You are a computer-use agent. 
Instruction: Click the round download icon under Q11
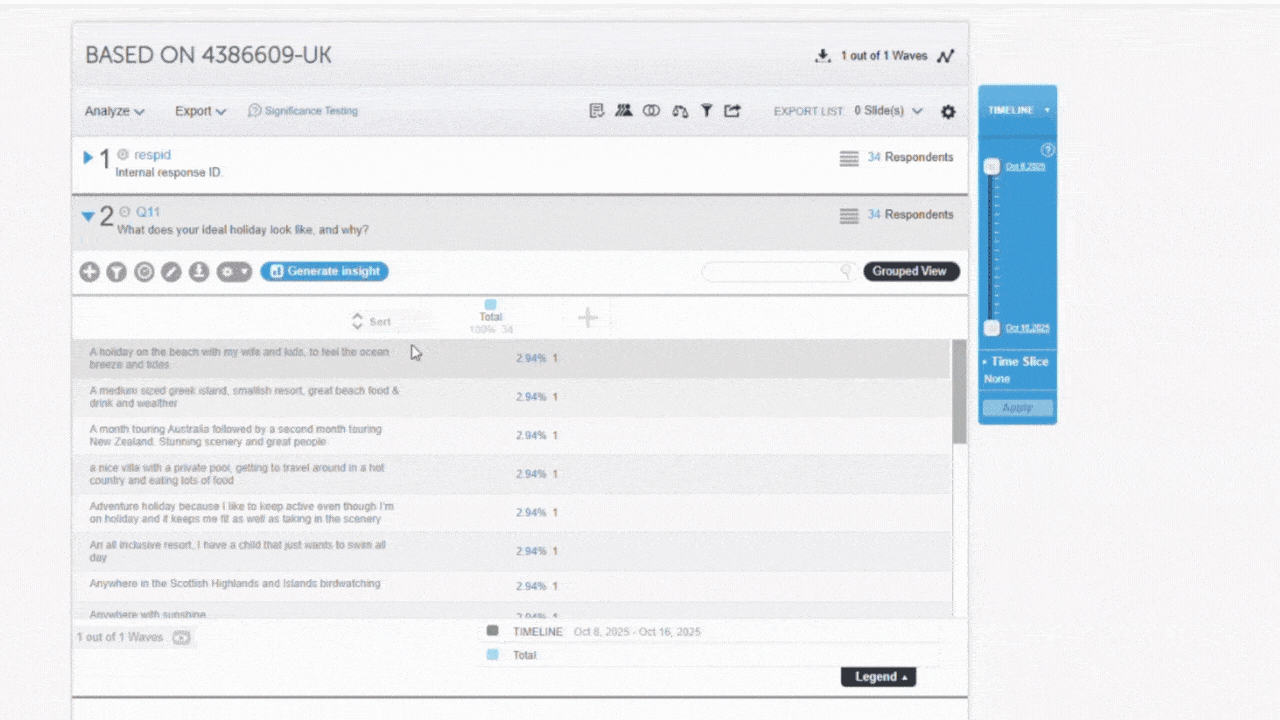point(199,271)
